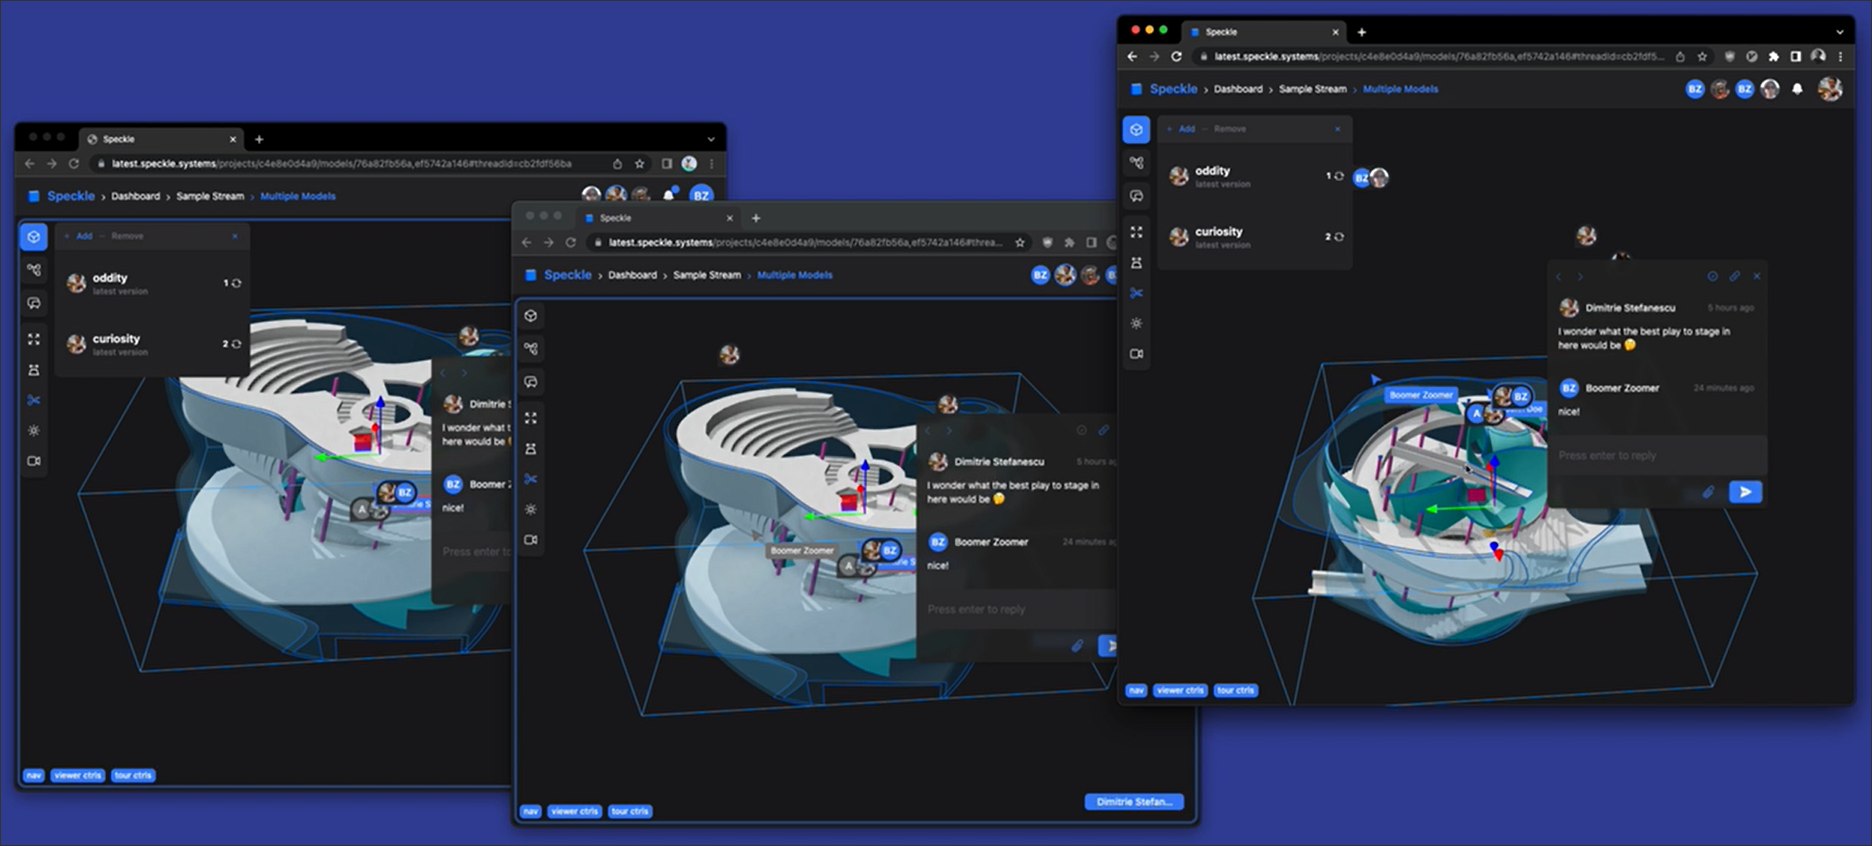
Task: Go to previous comment arrow in right window thread
Action: point(1558,276)
